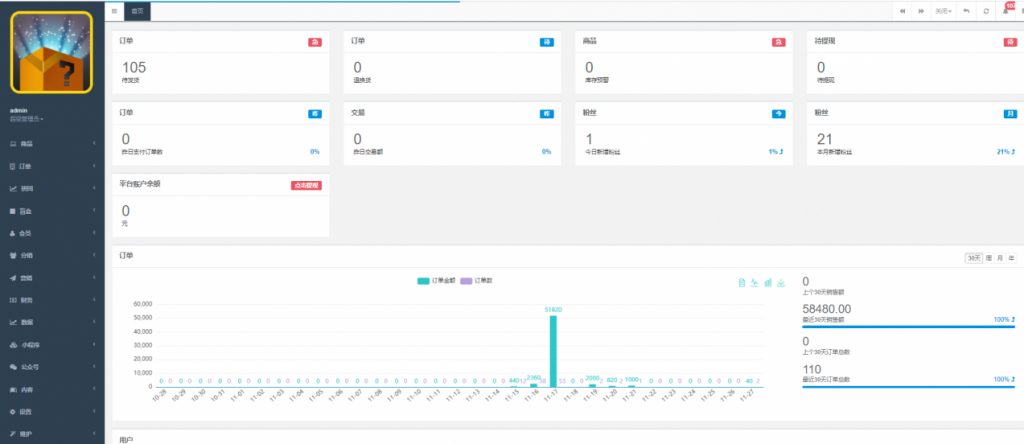Click the red 点击提现 button
The width and height of the screenshot is (1024, 444).
[306, 185]
